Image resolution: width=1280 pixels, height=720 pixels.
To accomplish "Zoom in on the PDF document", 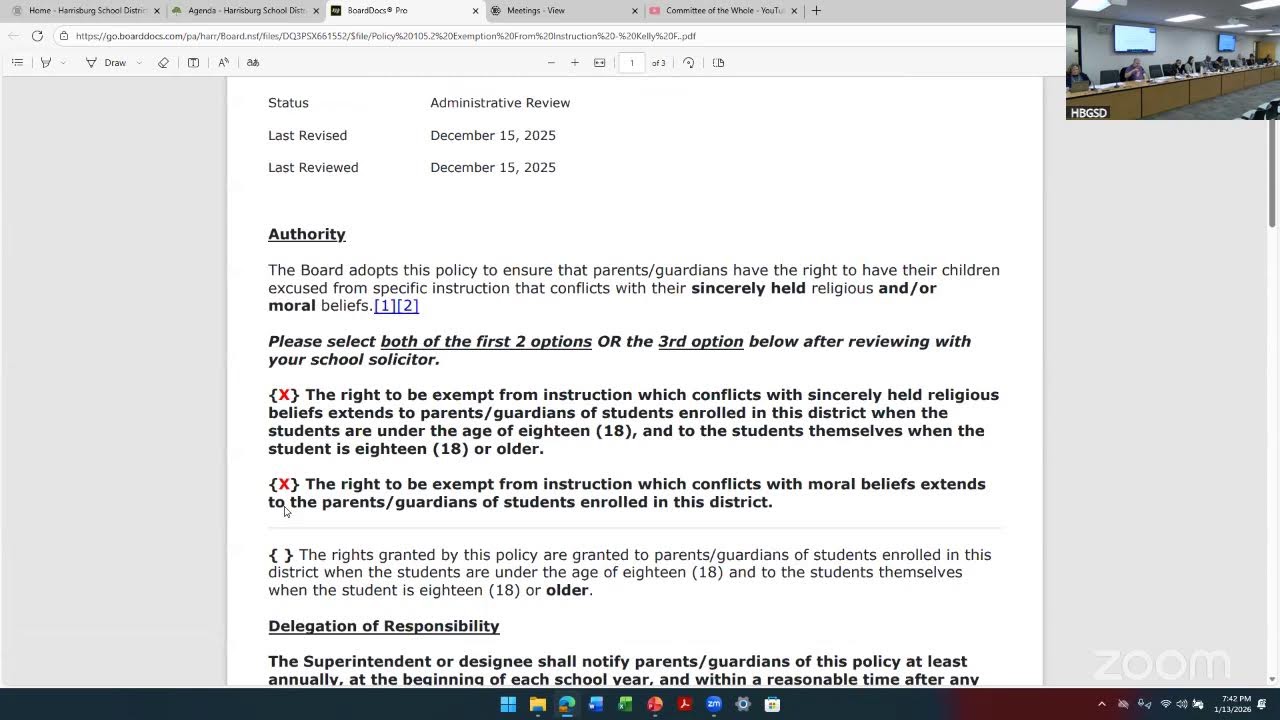I will (x=575, y=62).
